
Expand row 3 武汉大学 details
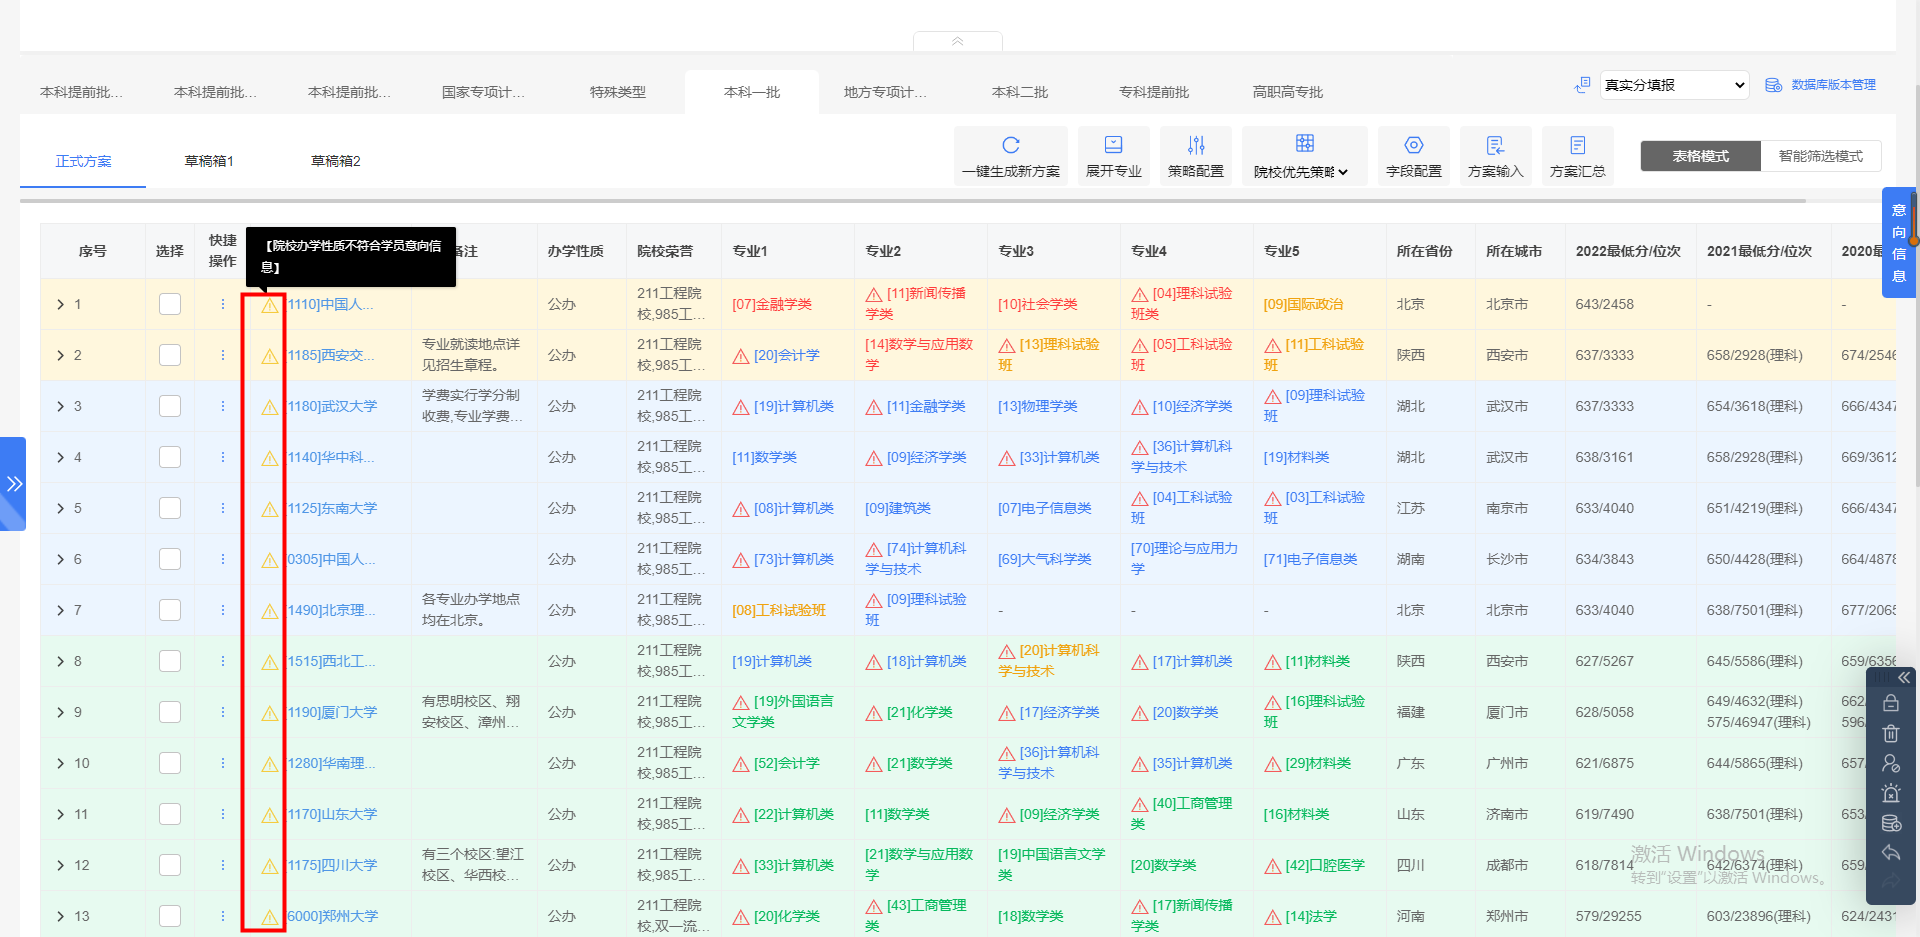[x=60, y=406]
